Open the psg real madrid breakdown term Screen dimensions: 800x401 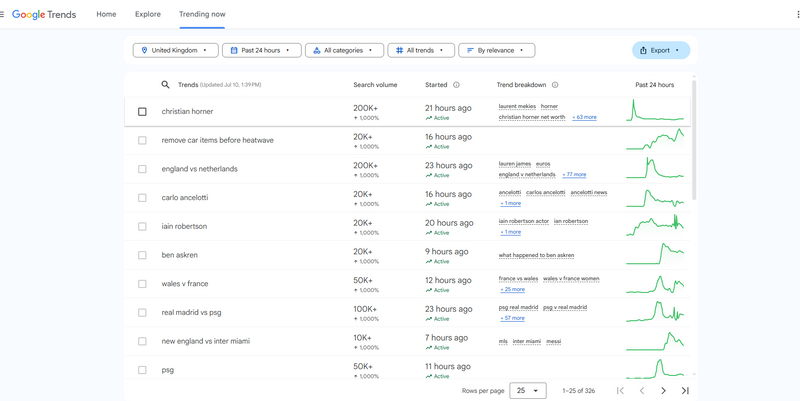pyautogui.click(x=518, y=307)
